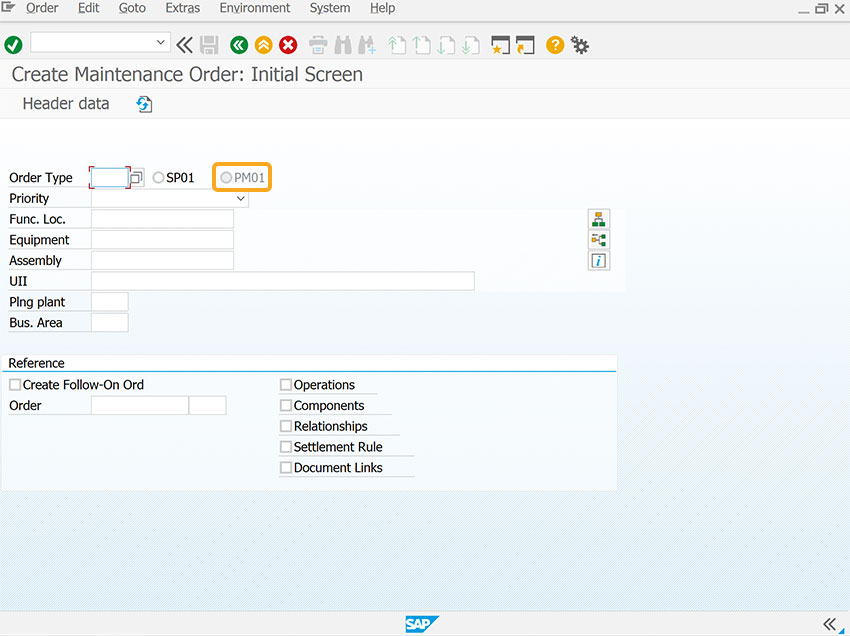Click the yellow Exit up-arrow icon
Screen dimensions: 850x636
click(263, 45)
